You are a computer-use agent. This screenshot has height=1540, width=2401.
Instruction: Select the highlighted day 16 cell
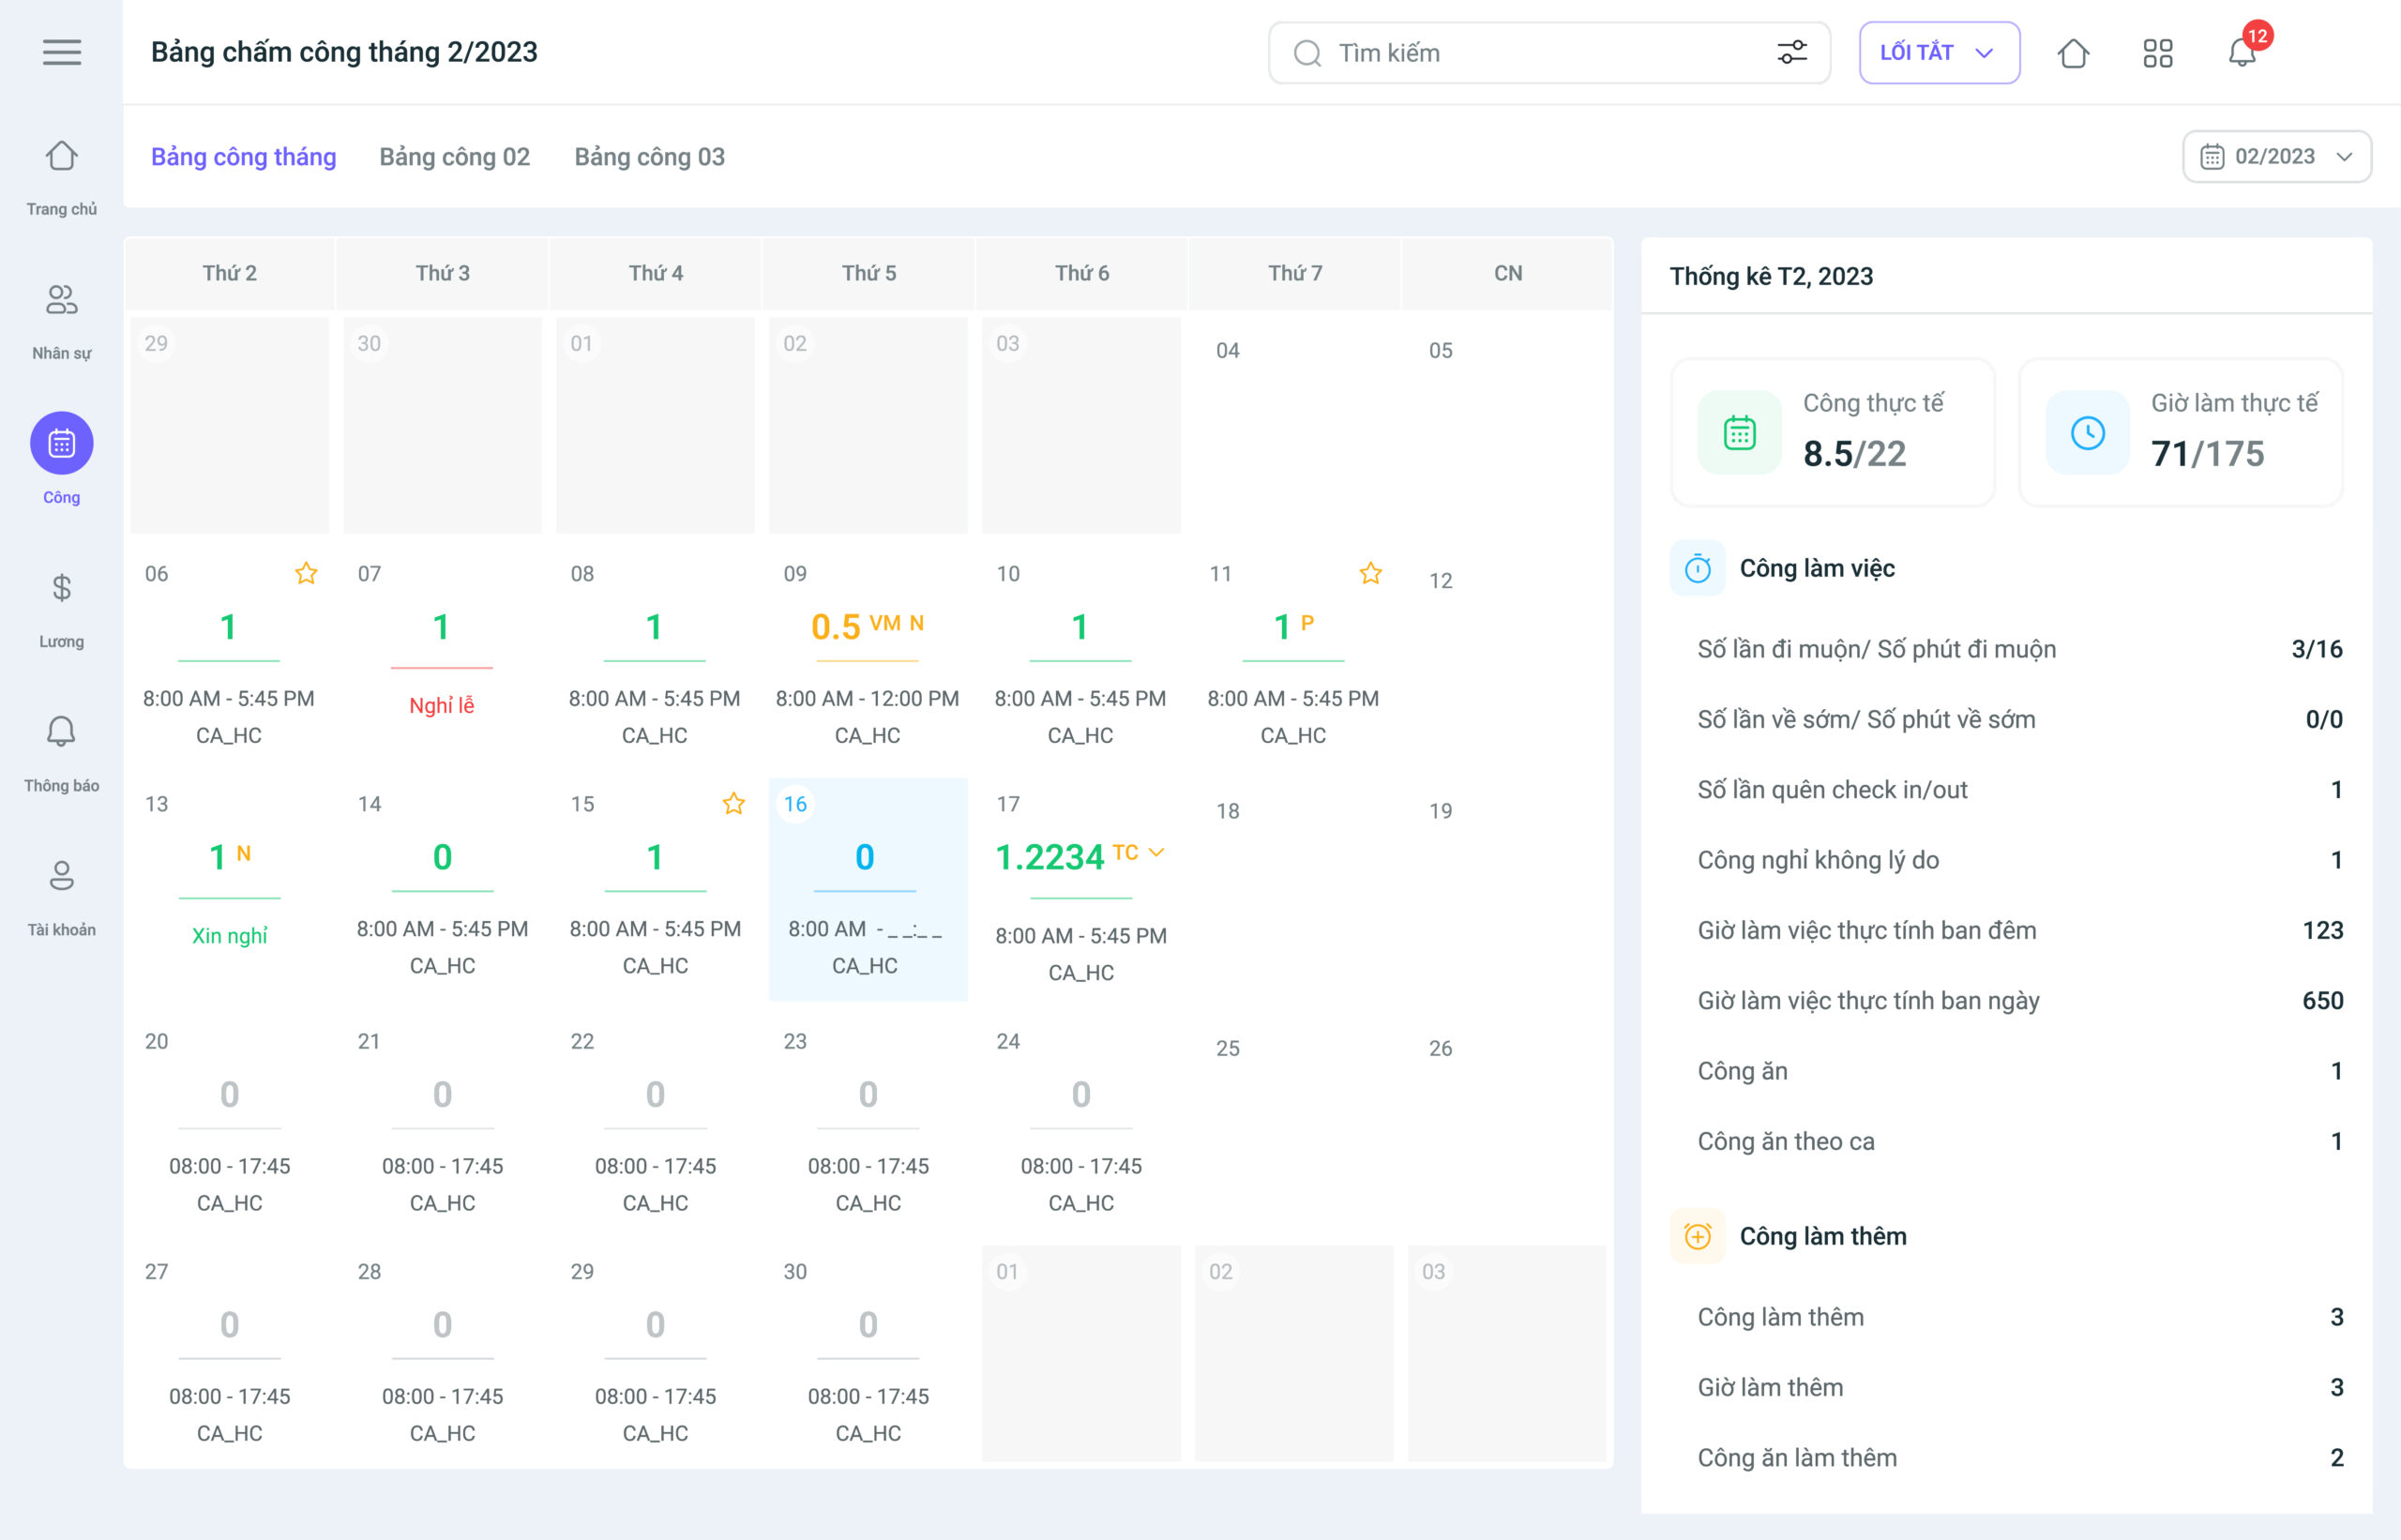pyautogui.click(x=867, y=889)
